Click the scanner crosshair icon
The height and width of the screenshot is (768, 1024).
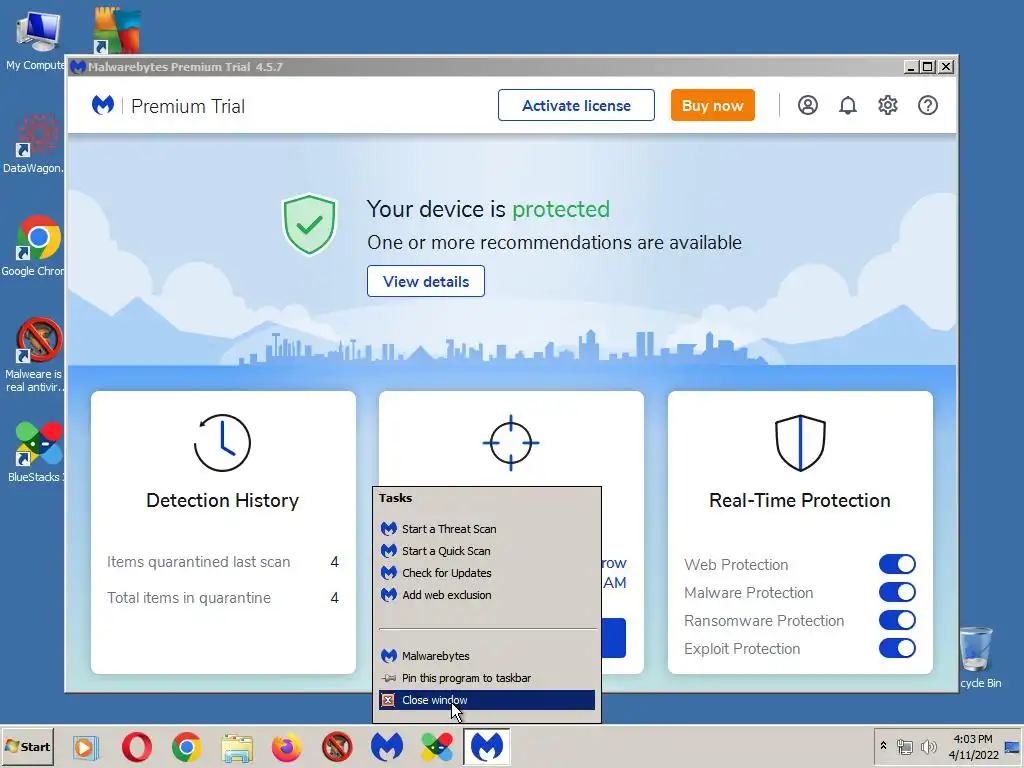(x=511, y=442)
